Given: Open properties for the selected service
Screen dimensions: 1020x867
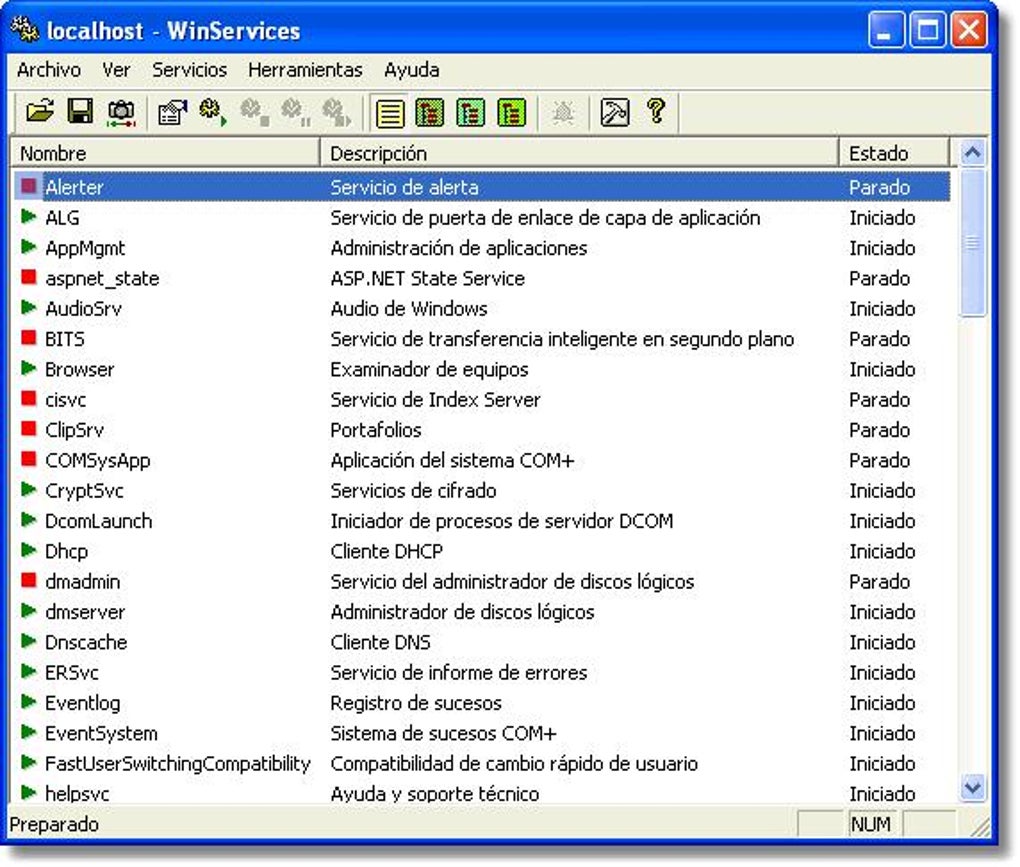Looking at the screenshot, I should [172, 113].
